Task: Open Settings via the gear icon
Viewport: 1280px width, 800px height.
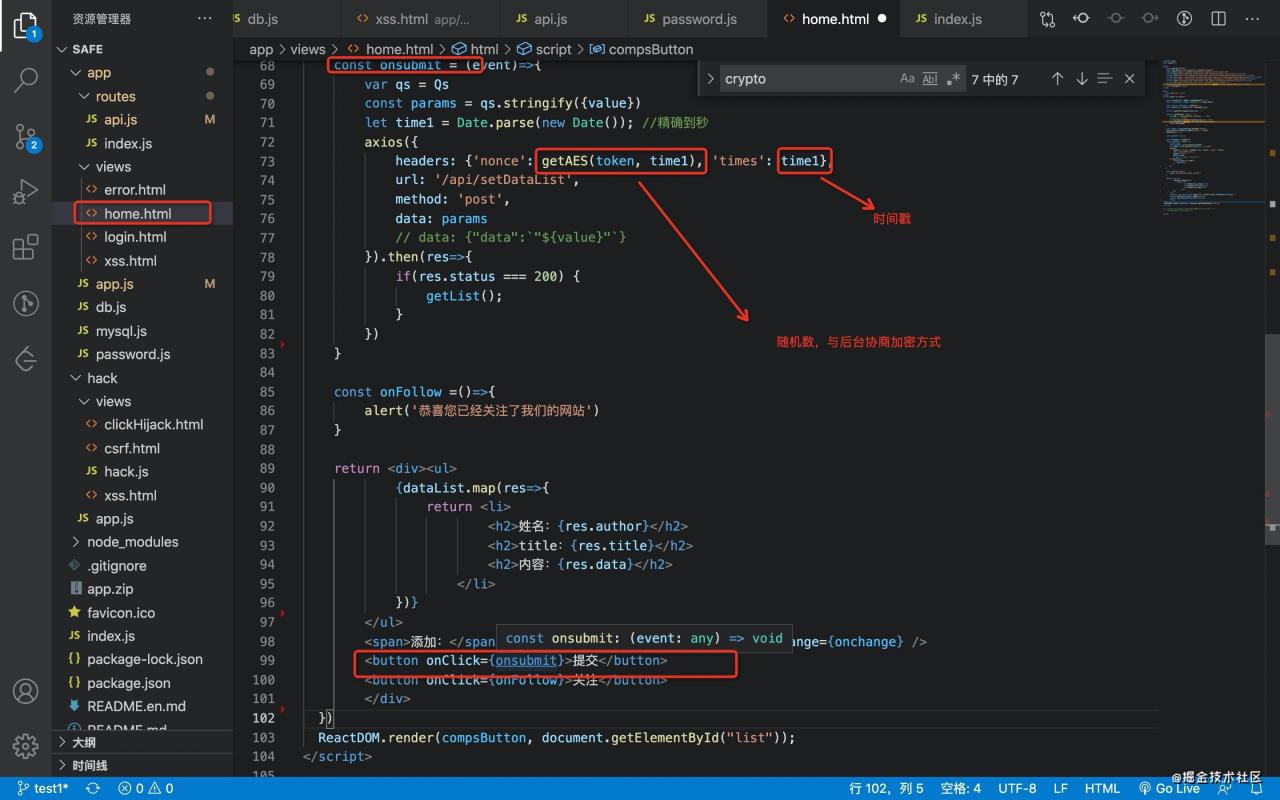Action: [x=25, y=744]
